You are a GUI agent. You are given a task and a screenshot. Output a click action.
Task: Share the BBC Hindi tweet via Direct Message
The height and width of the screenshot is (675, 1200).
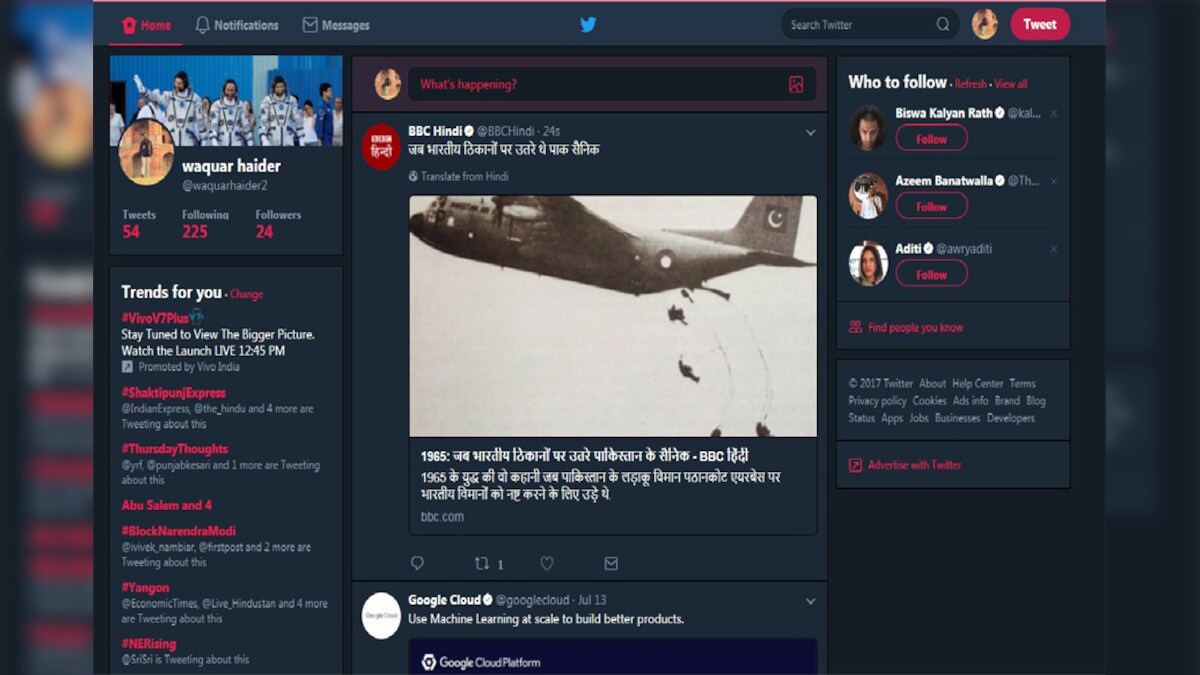pyautogui.click(x=611, y=563)
